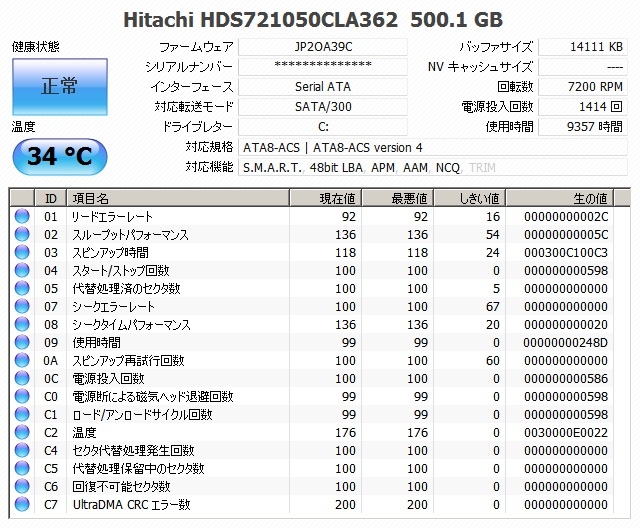Viewport: 640px width, 528px height.
Task: Click the 9357 時間 usage hours field
Action: (x=583, y=126)
